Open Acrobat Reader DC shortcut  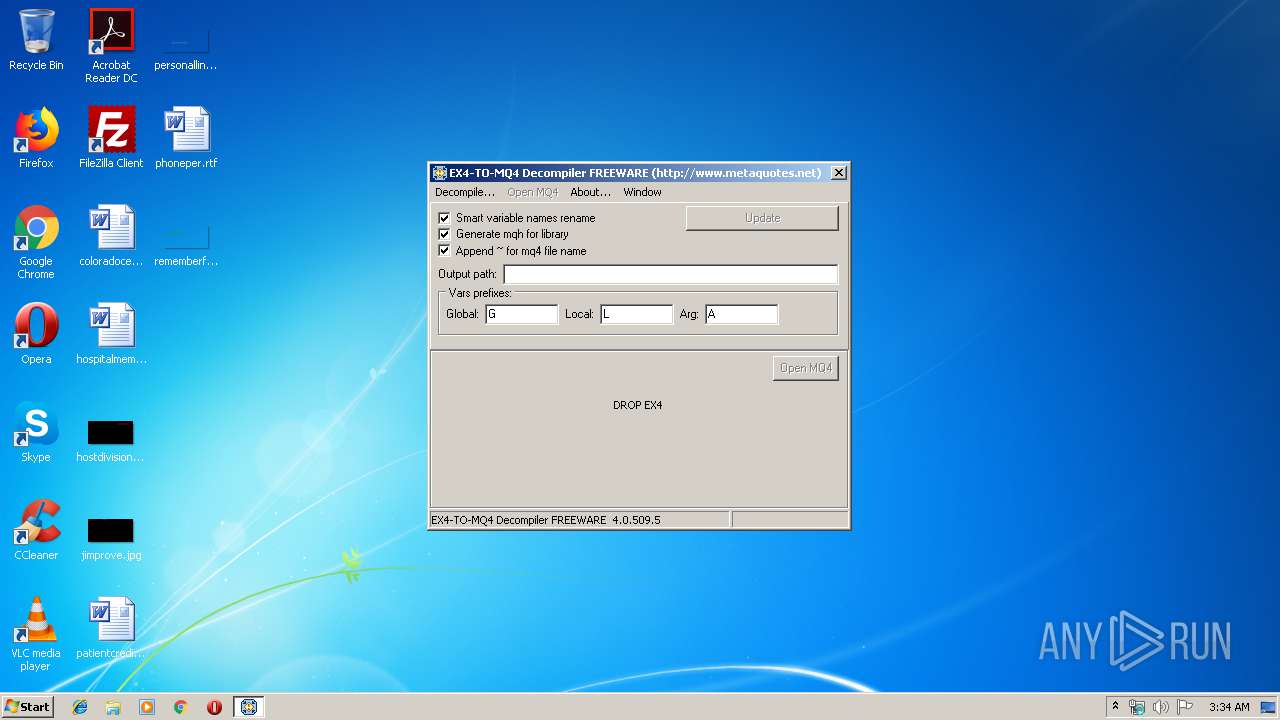pos(111,46)
